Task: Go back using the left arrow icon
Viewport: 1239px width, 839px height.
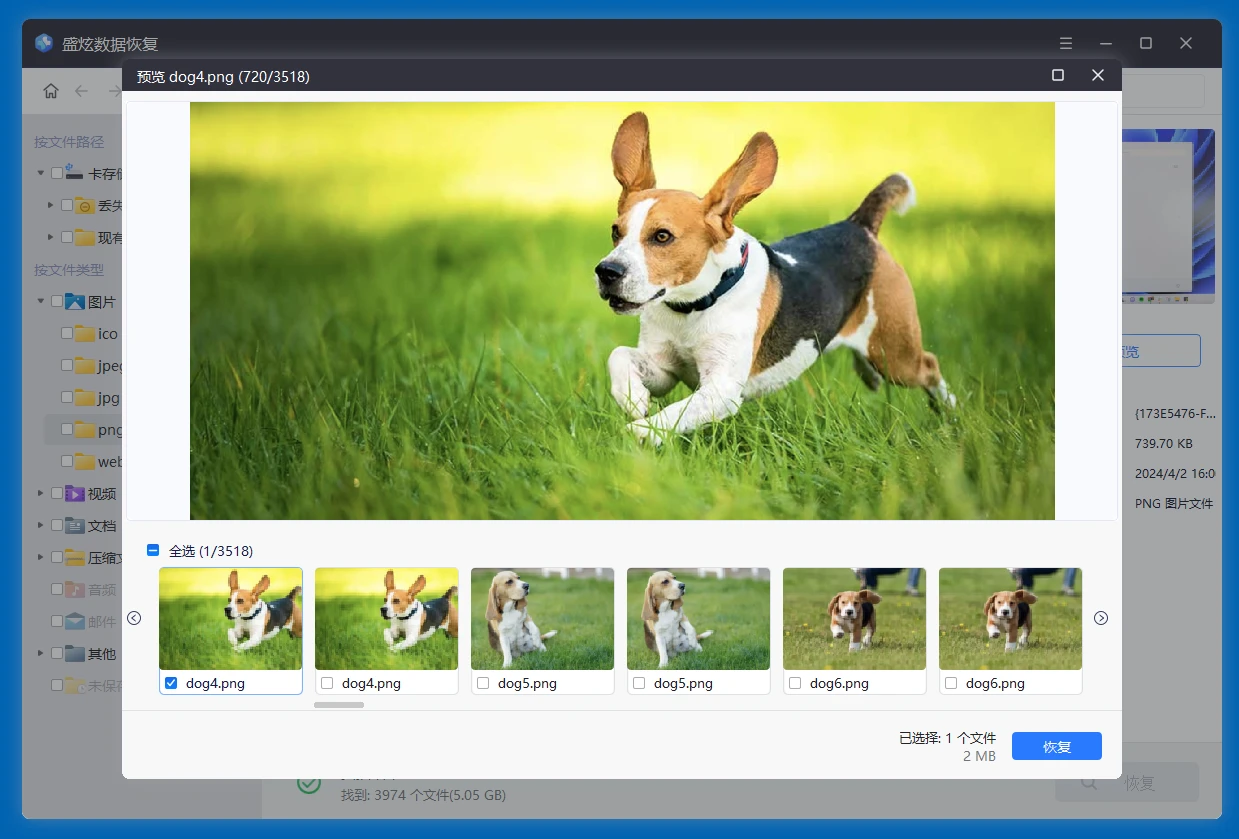Action: [x=82, y=91]
